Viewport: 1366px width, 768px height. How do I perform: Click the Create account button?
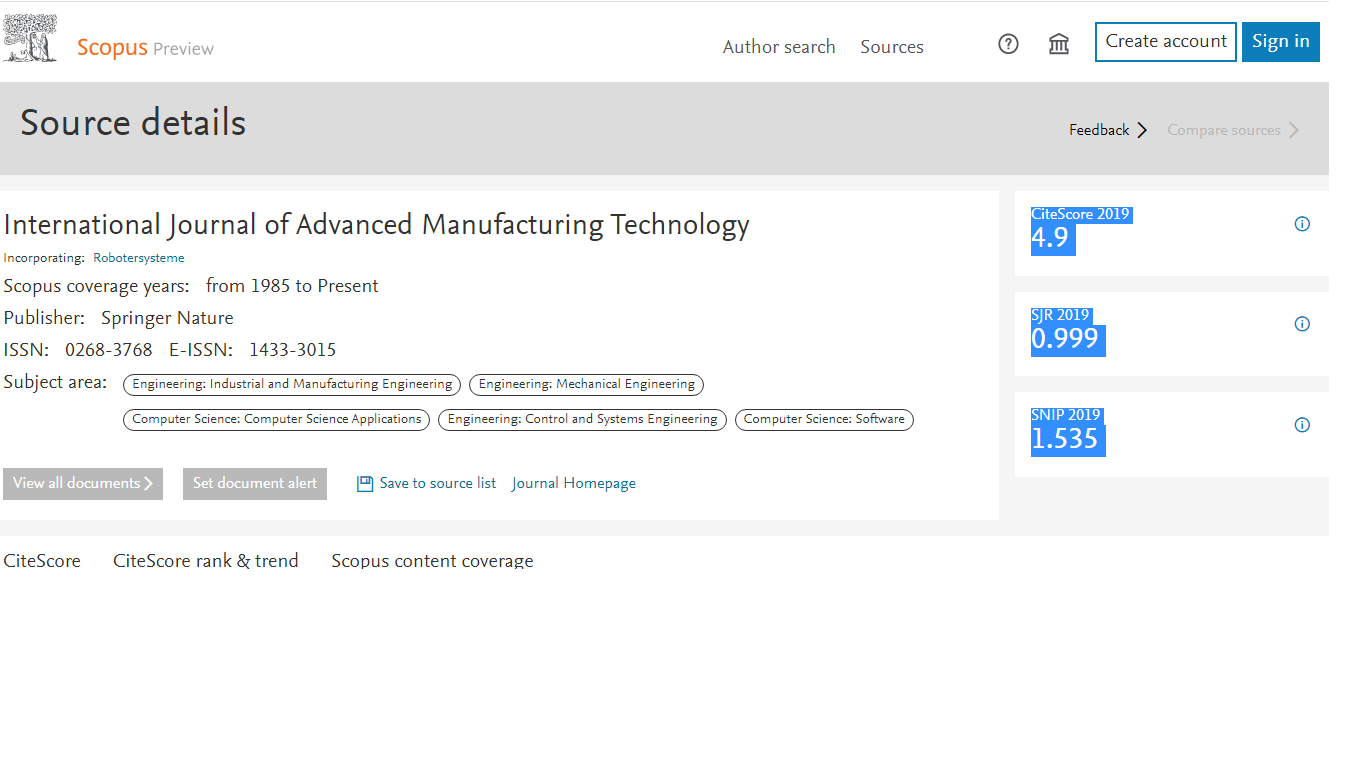1166,42
